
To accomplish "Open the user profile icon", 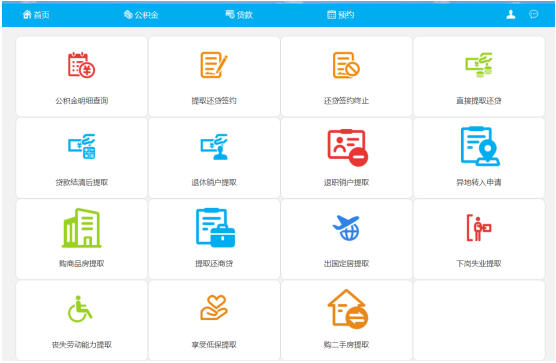I will pyautogui.click(x=511, y=14).
